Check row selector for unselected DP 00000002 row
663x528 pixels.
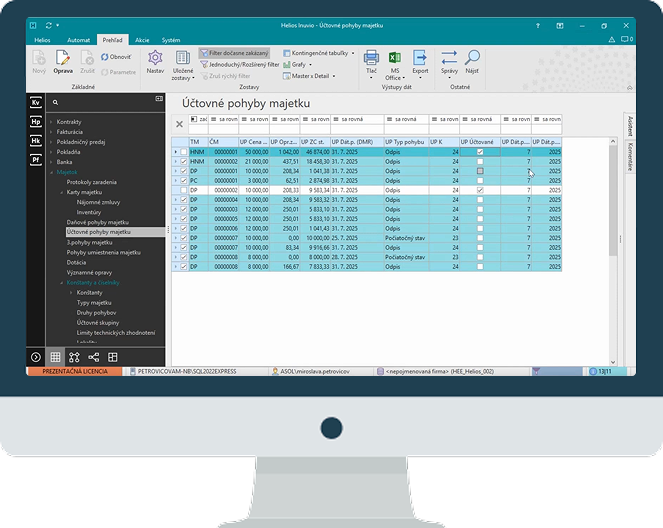[x=183, y=189]
